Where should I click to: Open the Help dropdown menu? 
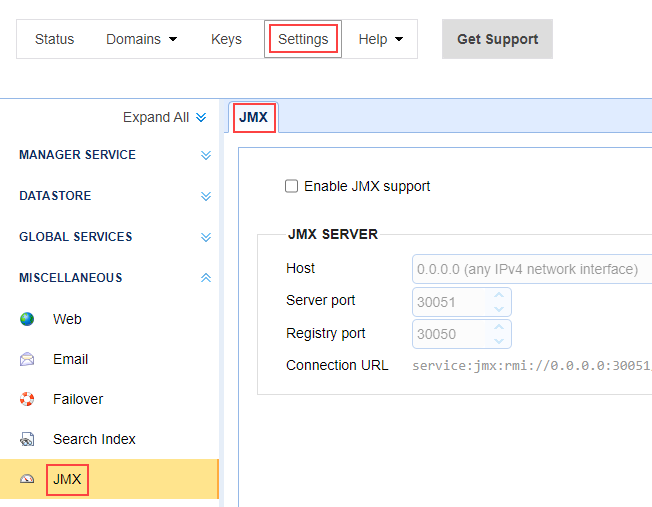[381, 39]
